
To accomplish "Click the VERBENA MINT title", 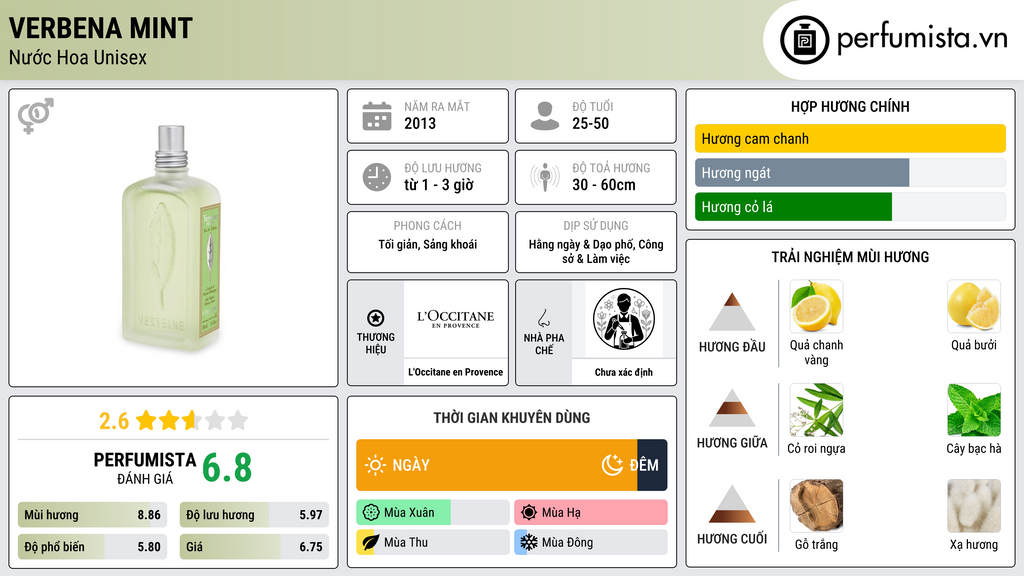I will pos(101,28).
